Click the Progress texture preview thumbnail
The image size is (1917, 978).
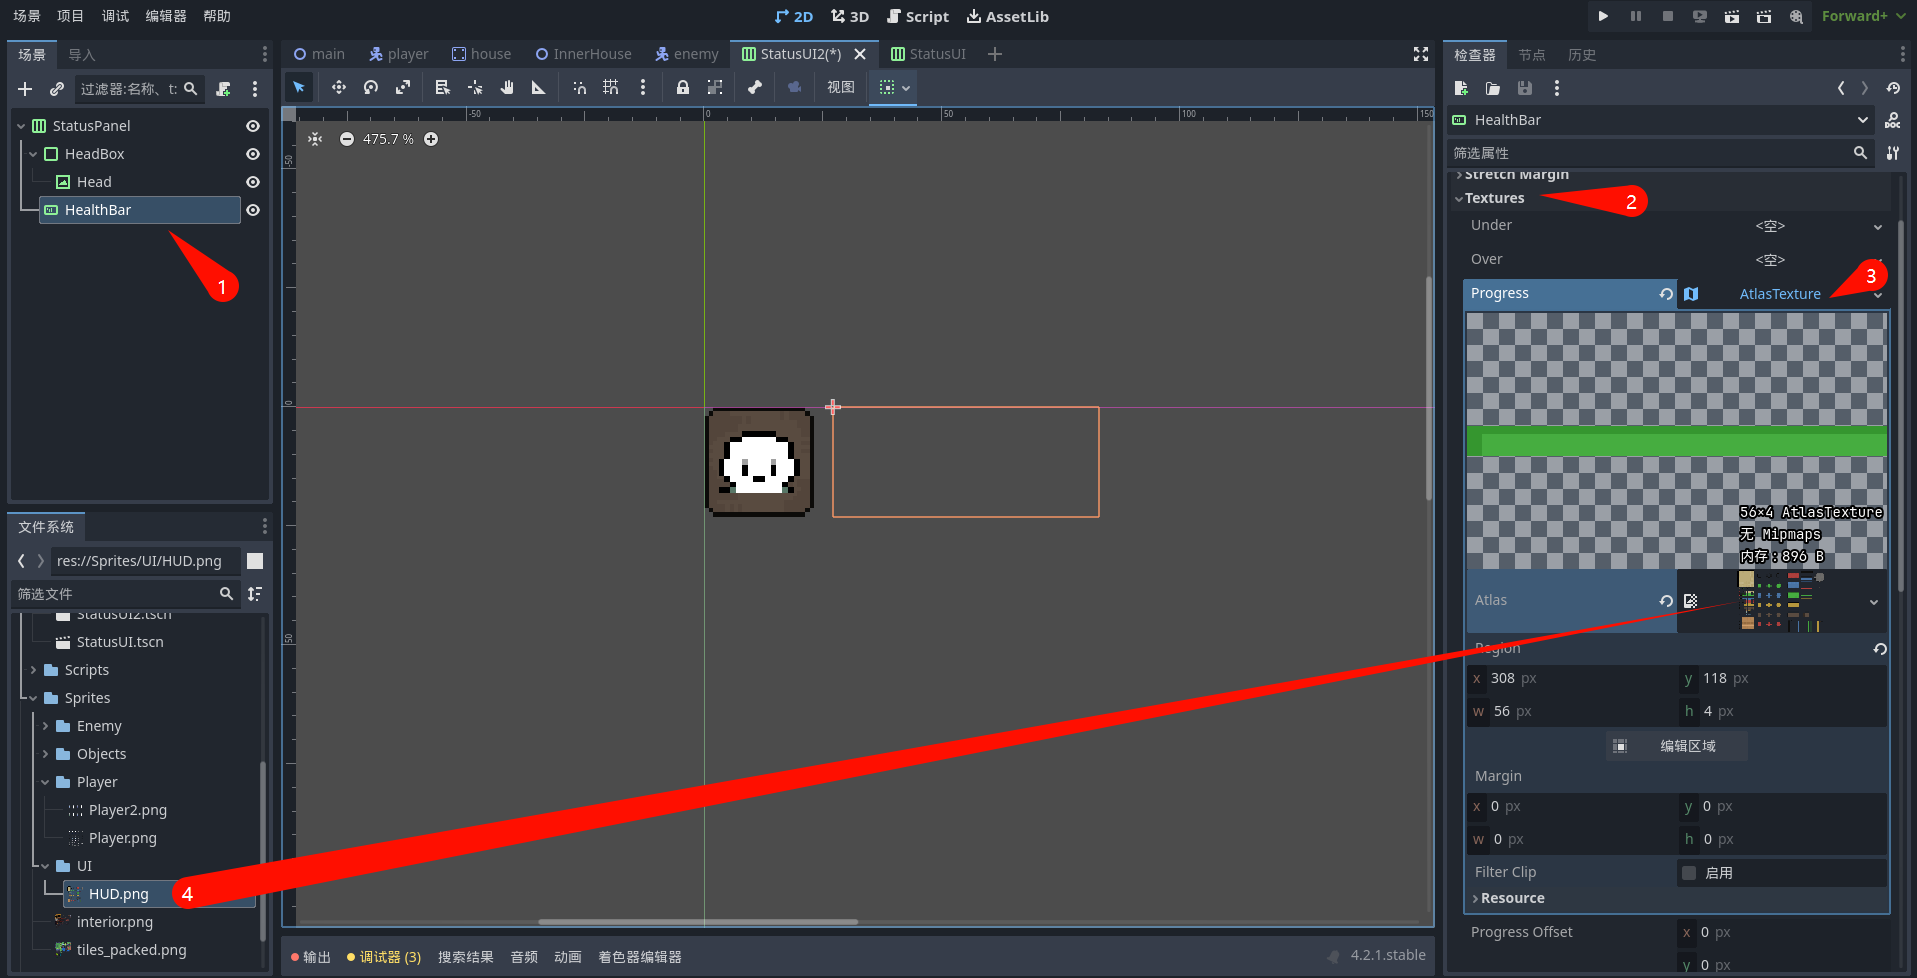1676,440
